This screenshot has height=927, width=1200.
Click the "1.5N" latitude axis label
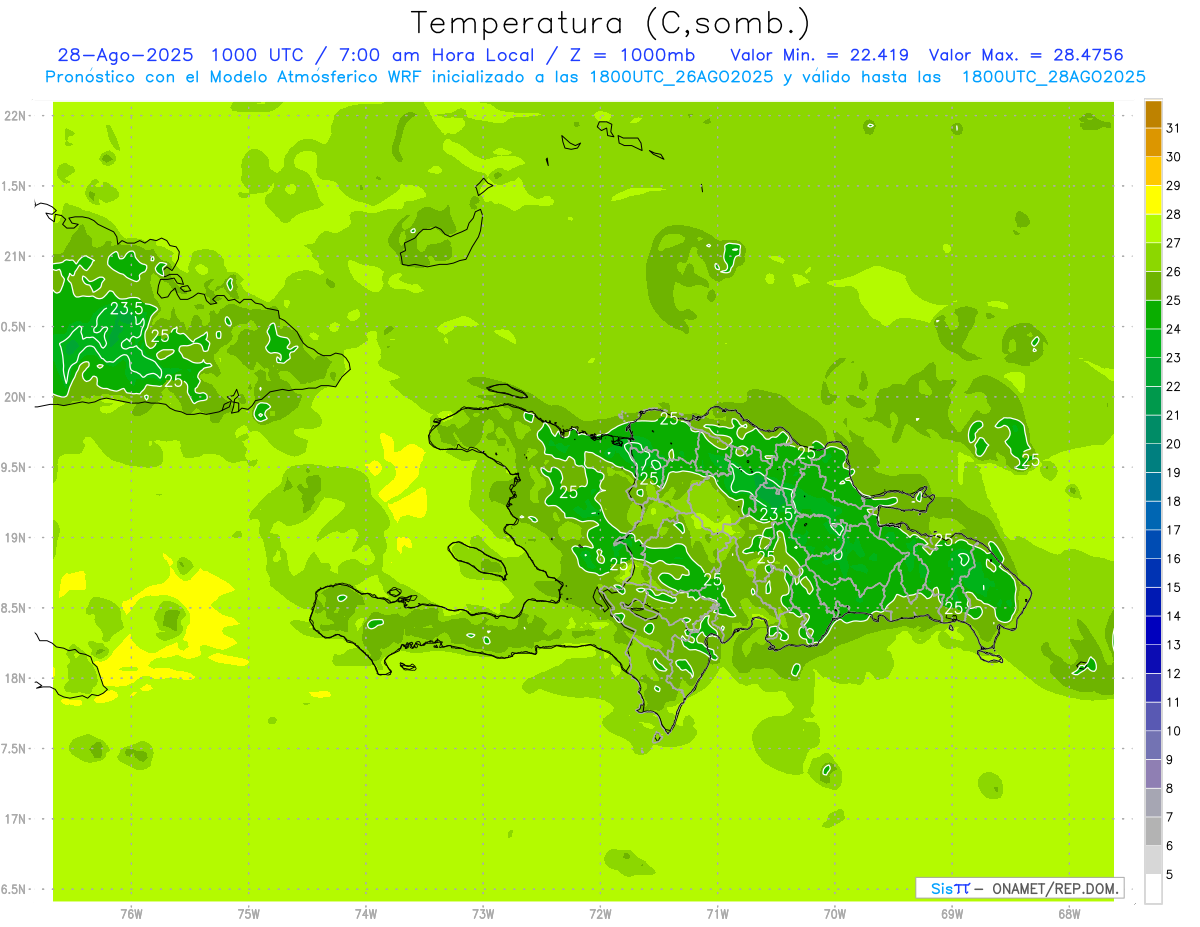[15, 186]
